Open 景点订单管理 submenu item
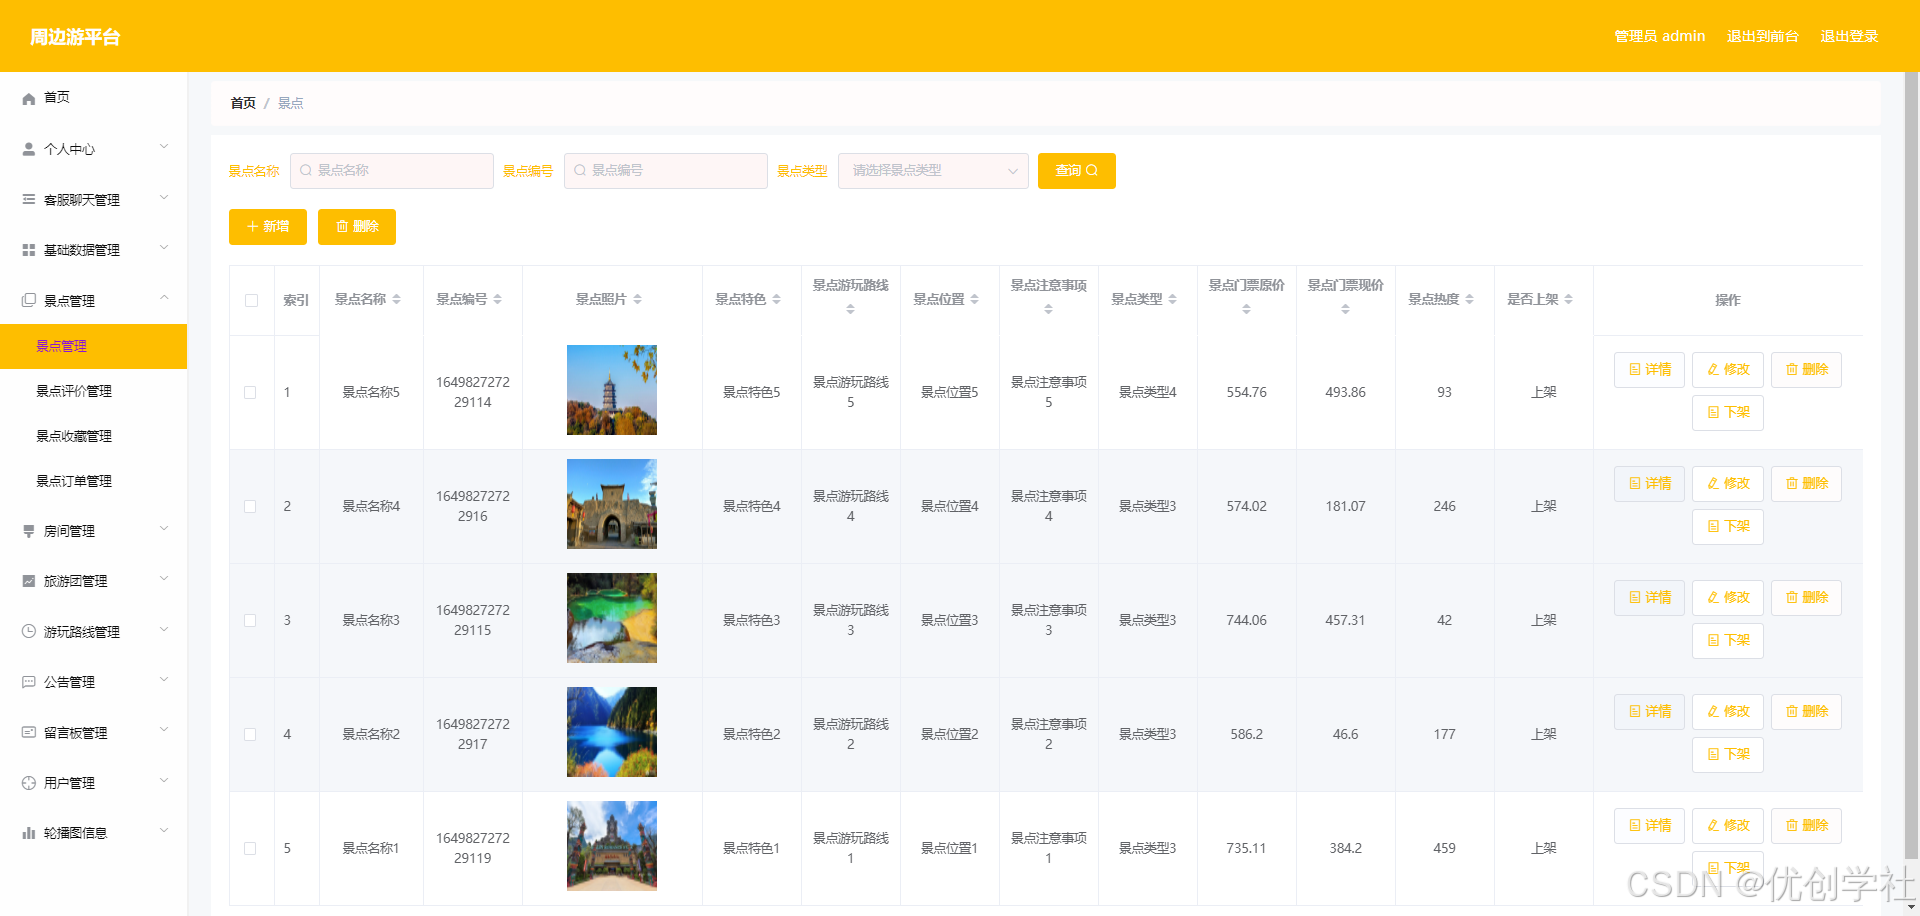The width and height of the screenshot is (1920, 916). (74, 481)
